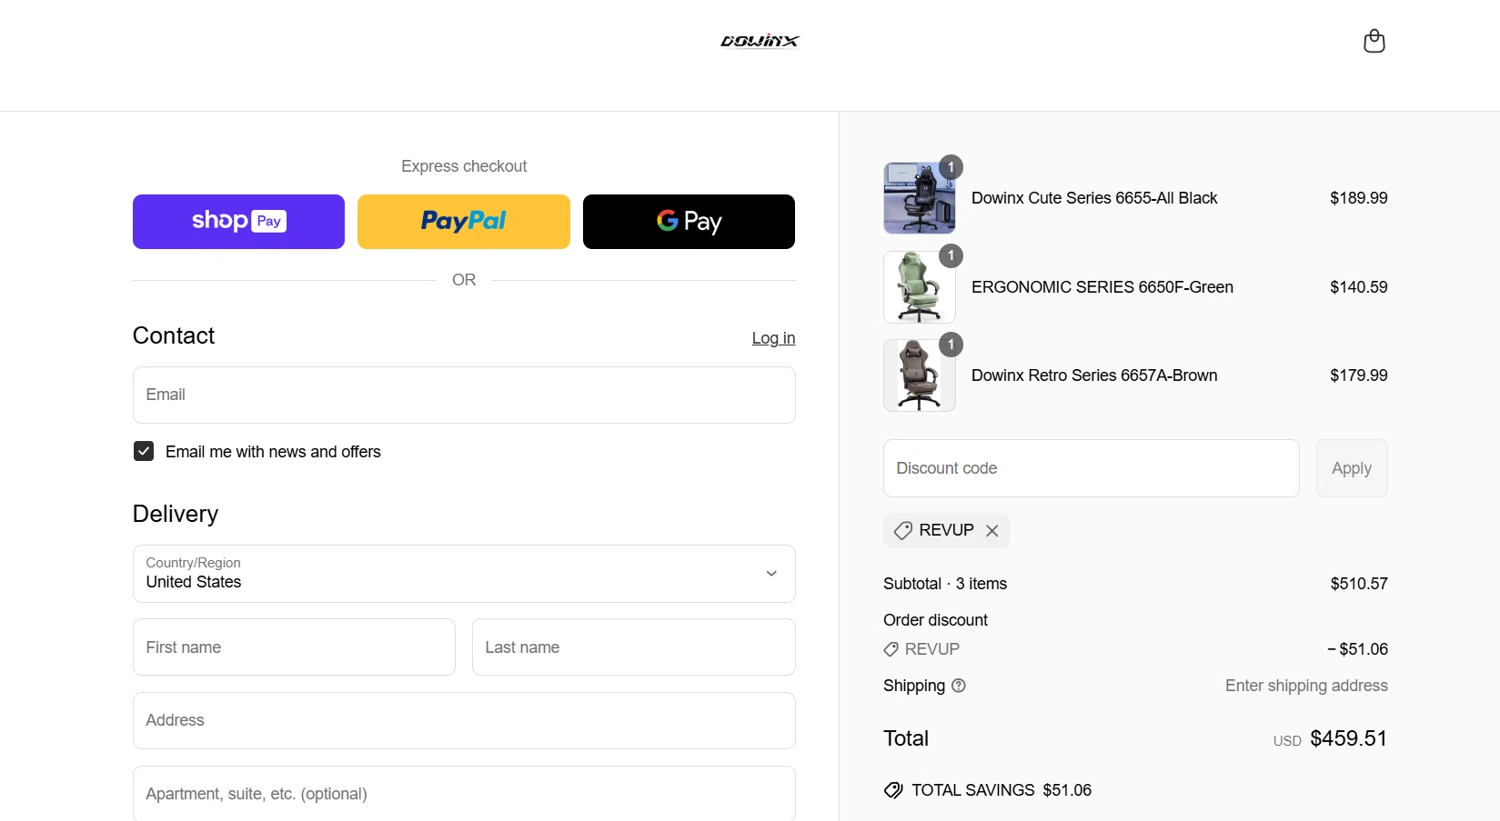Screen dimensions: 1500x821
Task: Click the Email me with news label
Action: tap(273, 452)
